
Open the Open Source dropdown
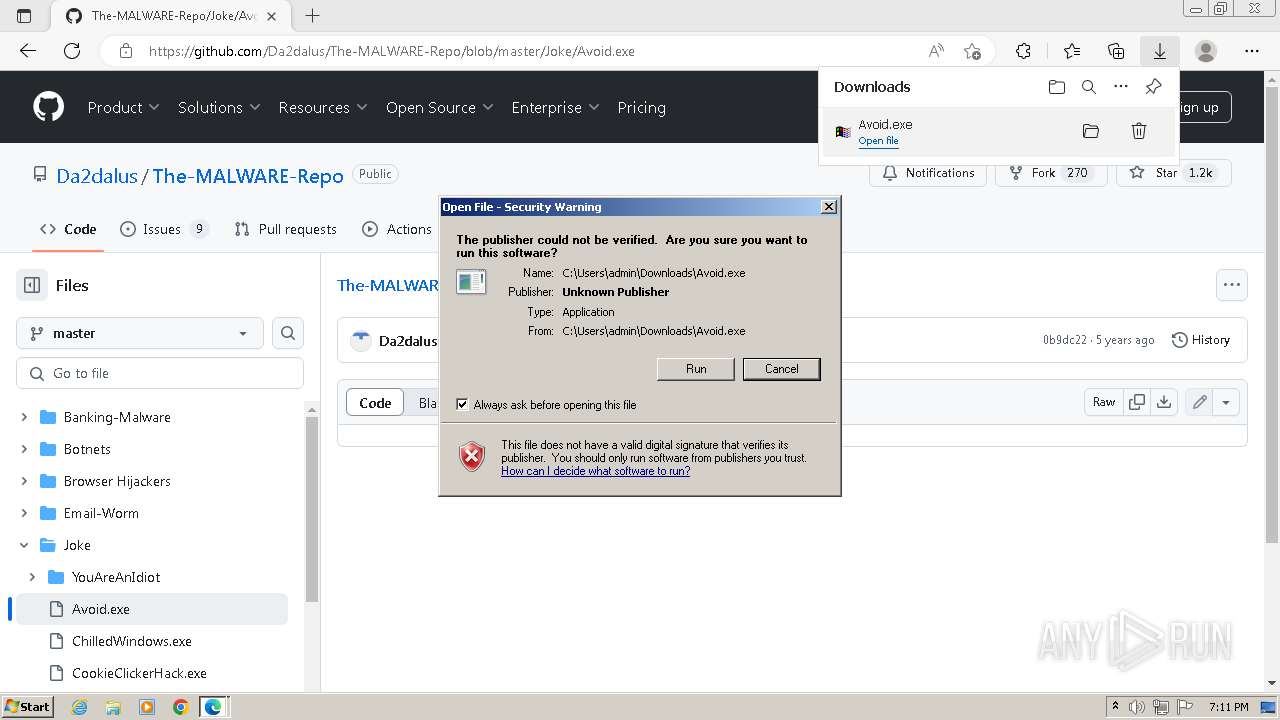[x=440, y=107]
